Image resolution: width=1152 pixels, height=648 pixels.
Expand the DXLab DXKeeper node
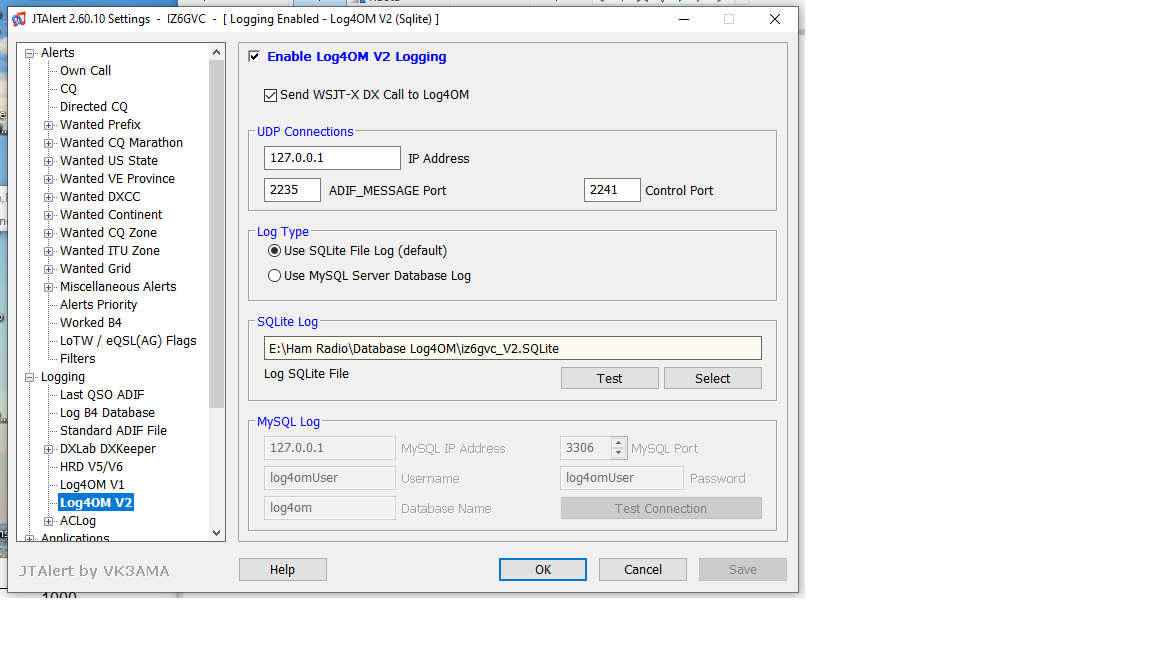[48, 450]
